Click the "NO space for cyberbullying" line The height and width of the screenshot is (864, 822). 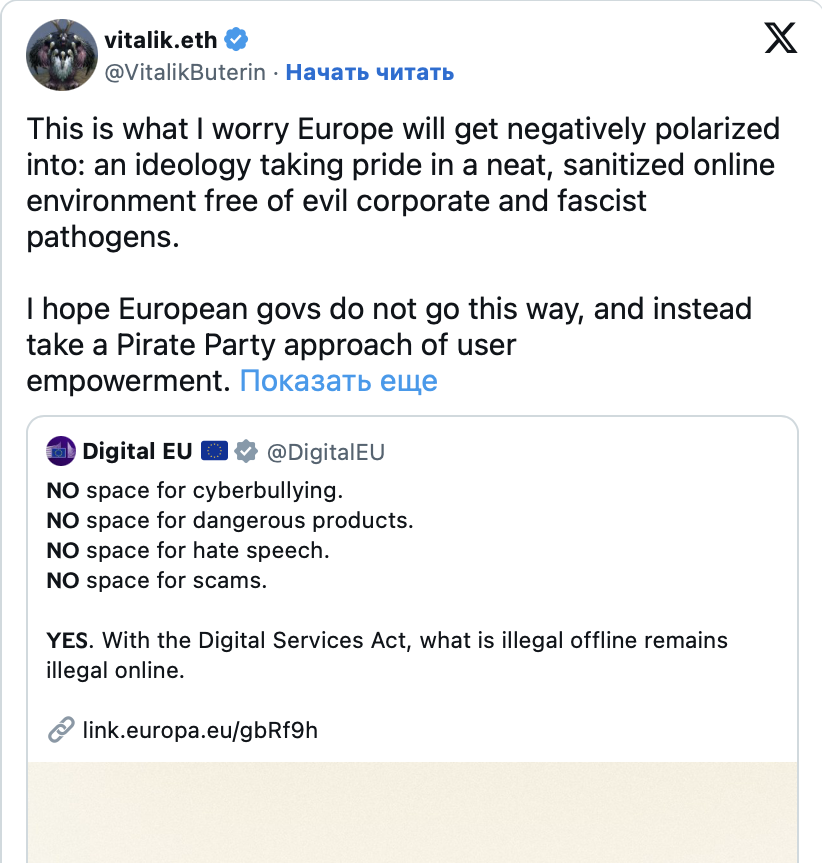click(x=195, y=491)
